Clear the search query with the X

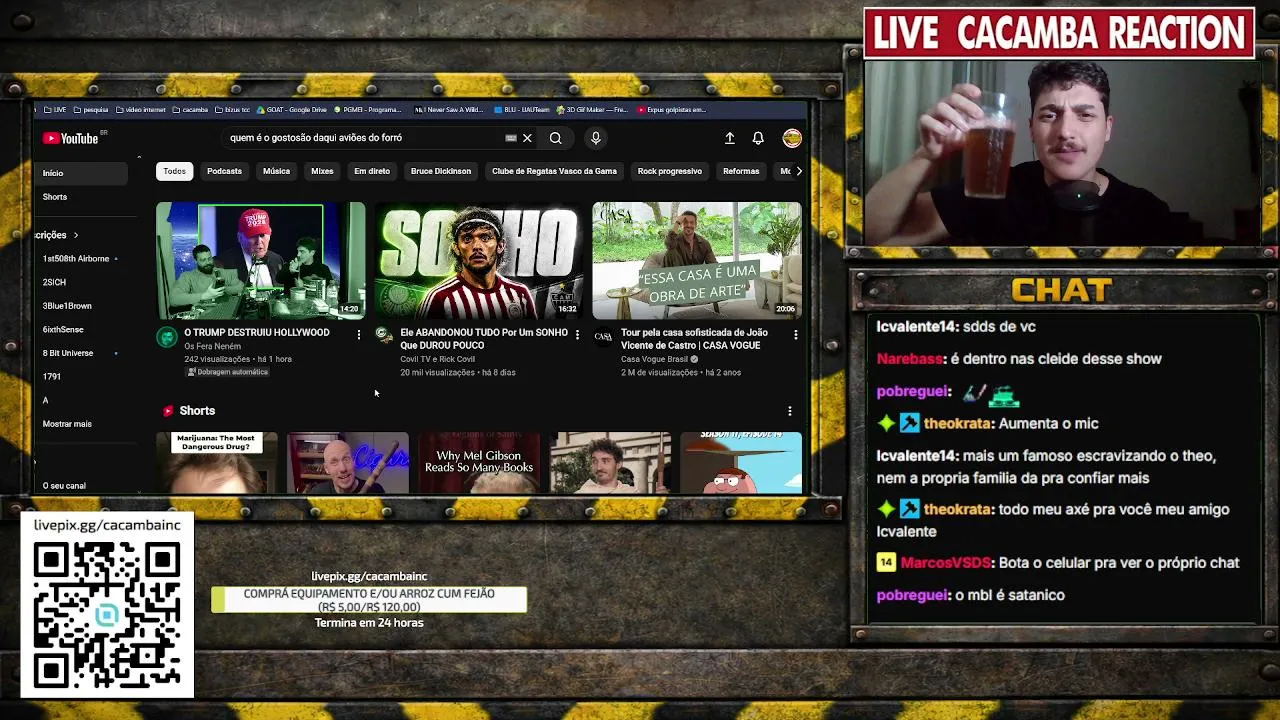pos(527,138)
